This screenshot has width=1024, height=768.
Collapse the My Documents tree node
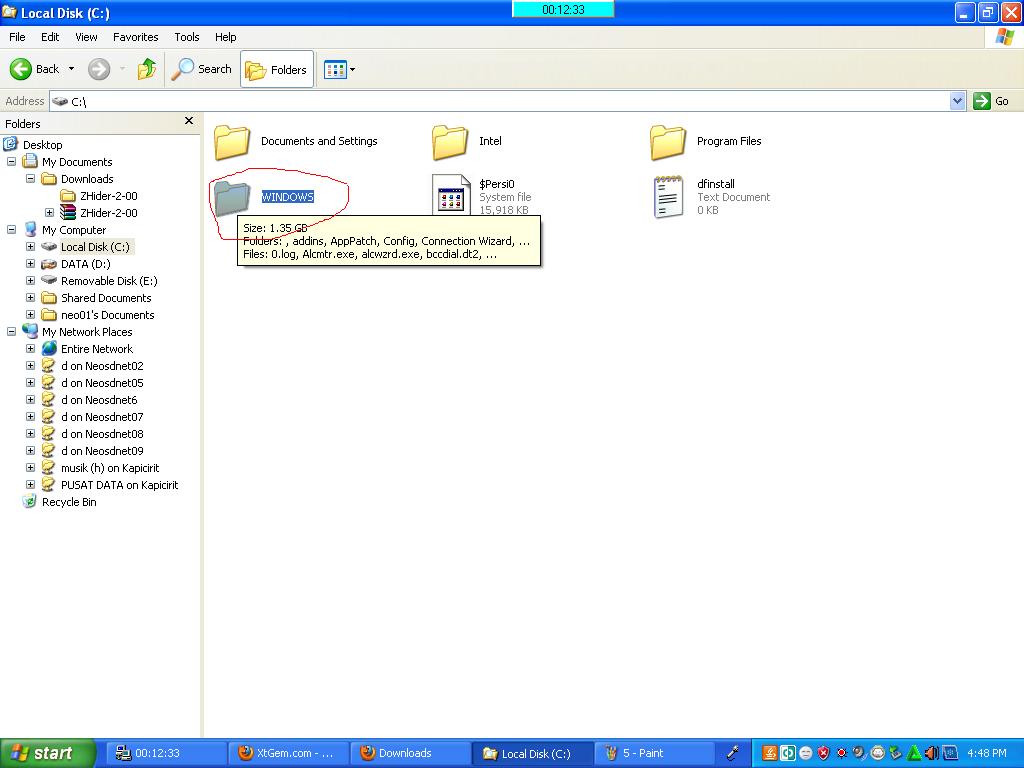pyautogui.click(x=11, y=161)
